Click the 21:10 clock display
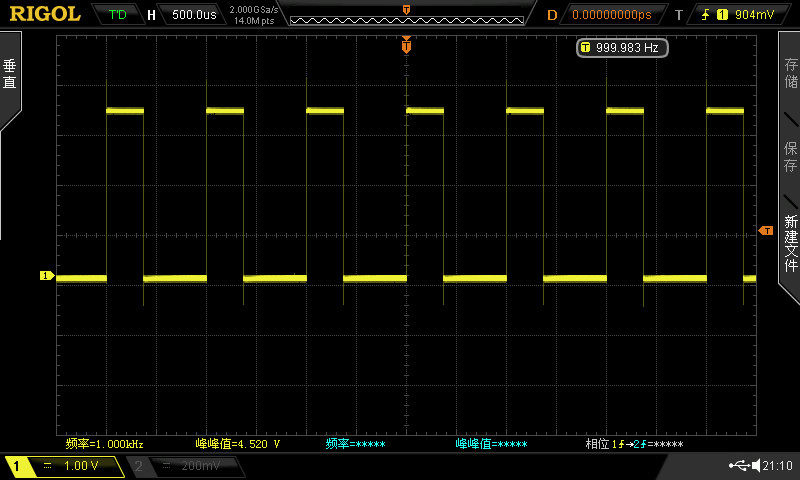Image resolution: width=800 pixels, height=480 pixels. point(778,465)
